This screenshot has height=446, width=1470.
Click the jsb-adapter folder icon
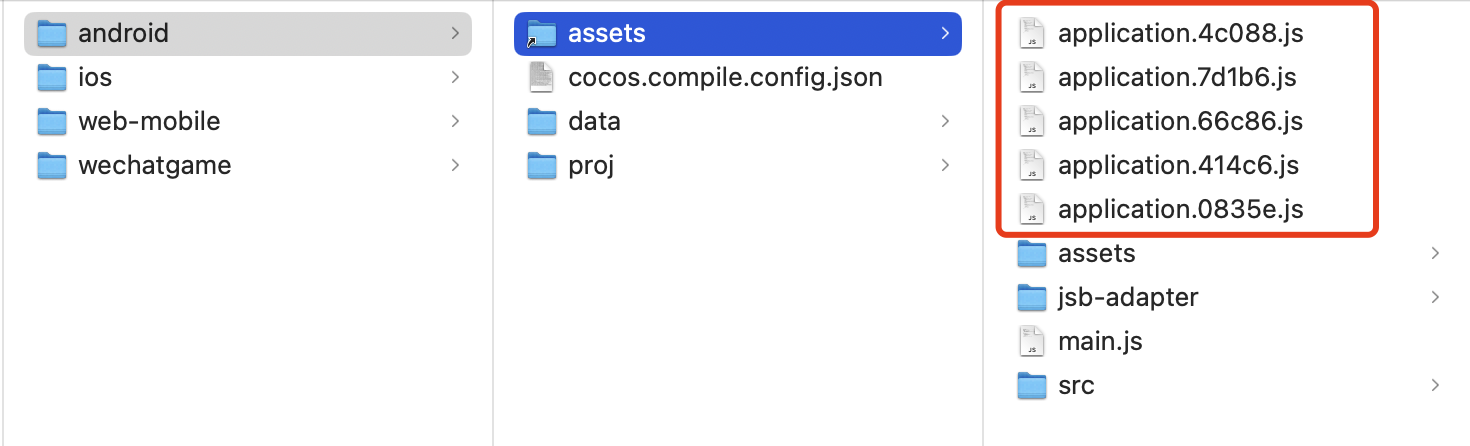(1031, 297)
